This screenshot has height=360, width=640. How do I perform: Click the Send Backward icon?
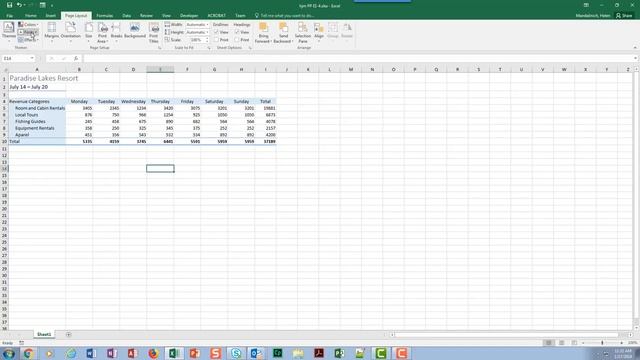[x=283, y=28]
